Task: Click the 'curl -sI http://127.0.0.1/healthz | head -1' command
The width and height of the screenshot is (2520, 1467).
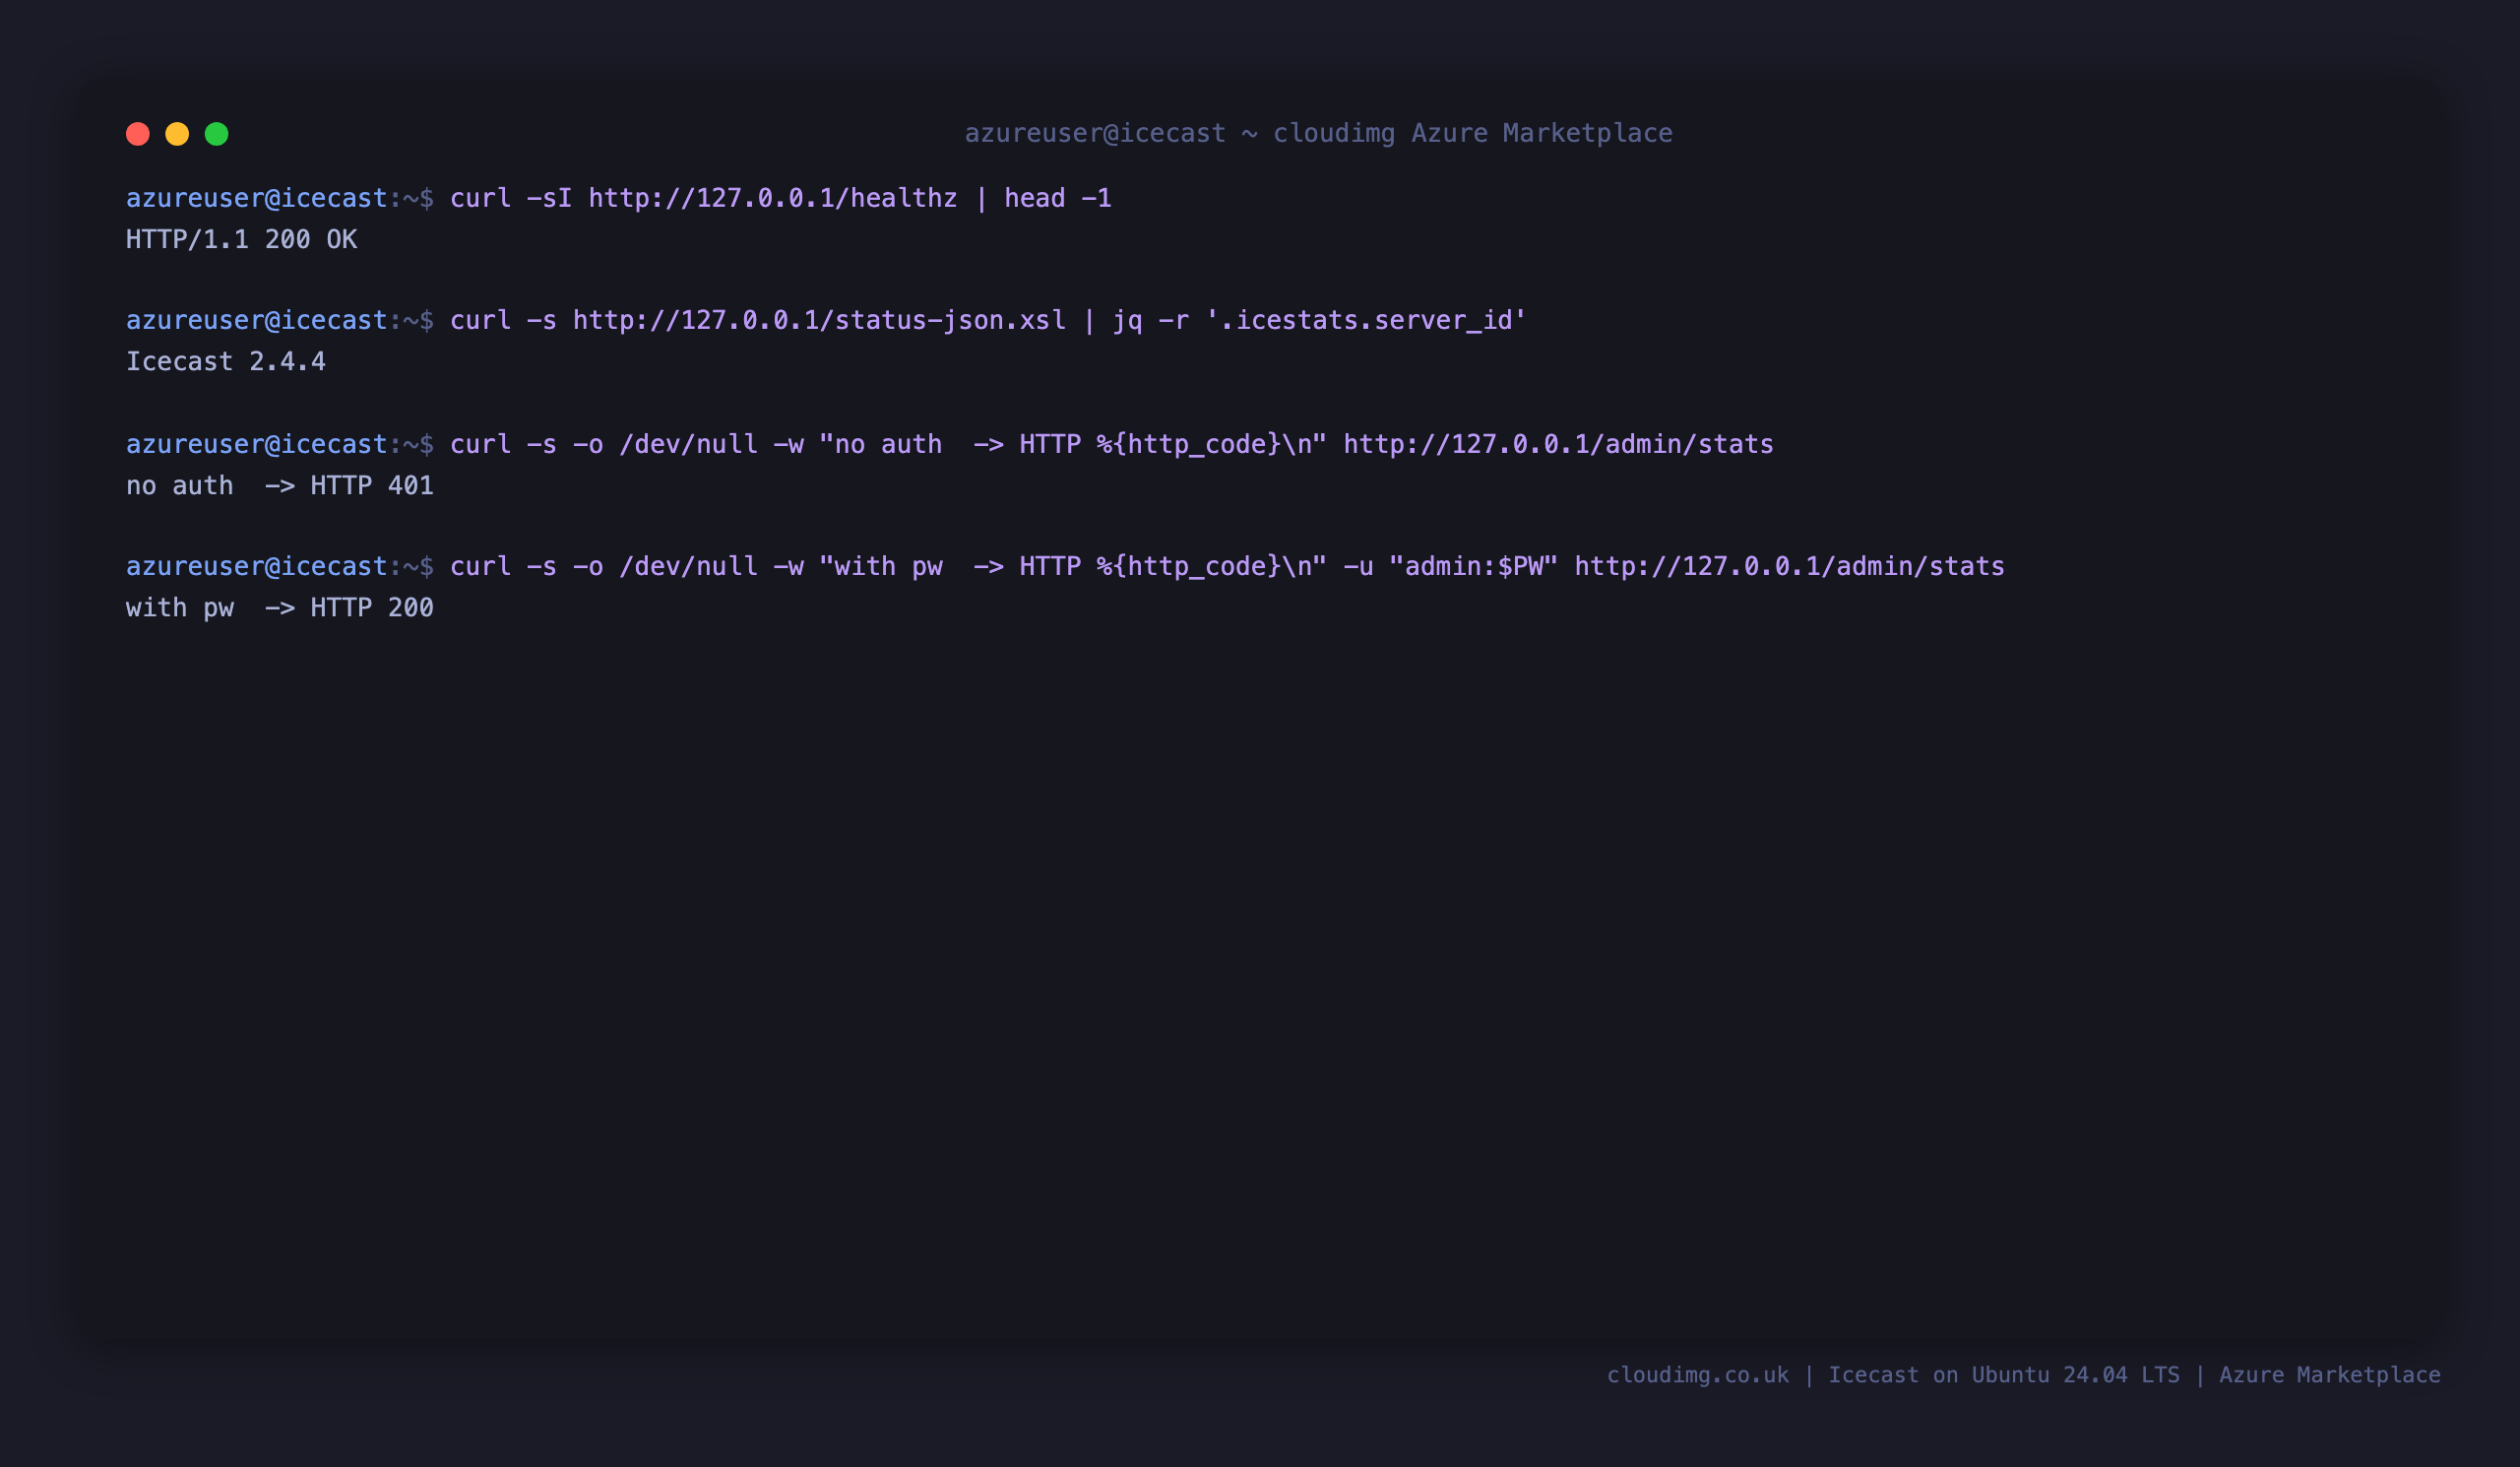Action: pos(780,198)
